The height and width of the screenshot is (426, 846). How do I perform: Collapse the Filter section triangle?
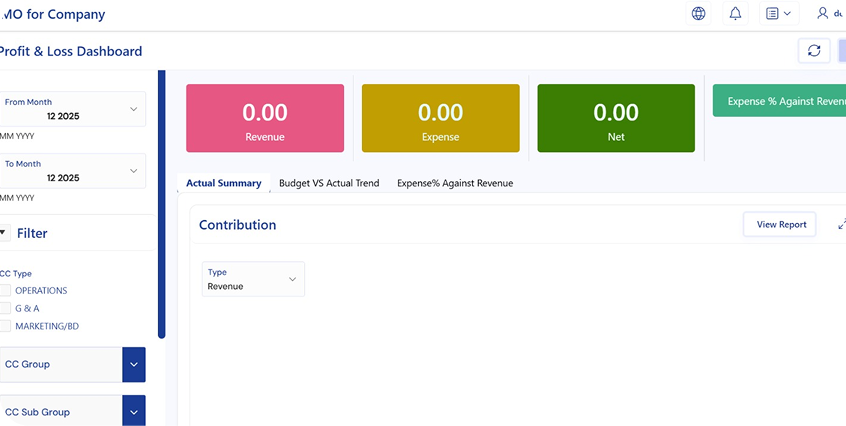pyautogui.click(x=4, y=233)
